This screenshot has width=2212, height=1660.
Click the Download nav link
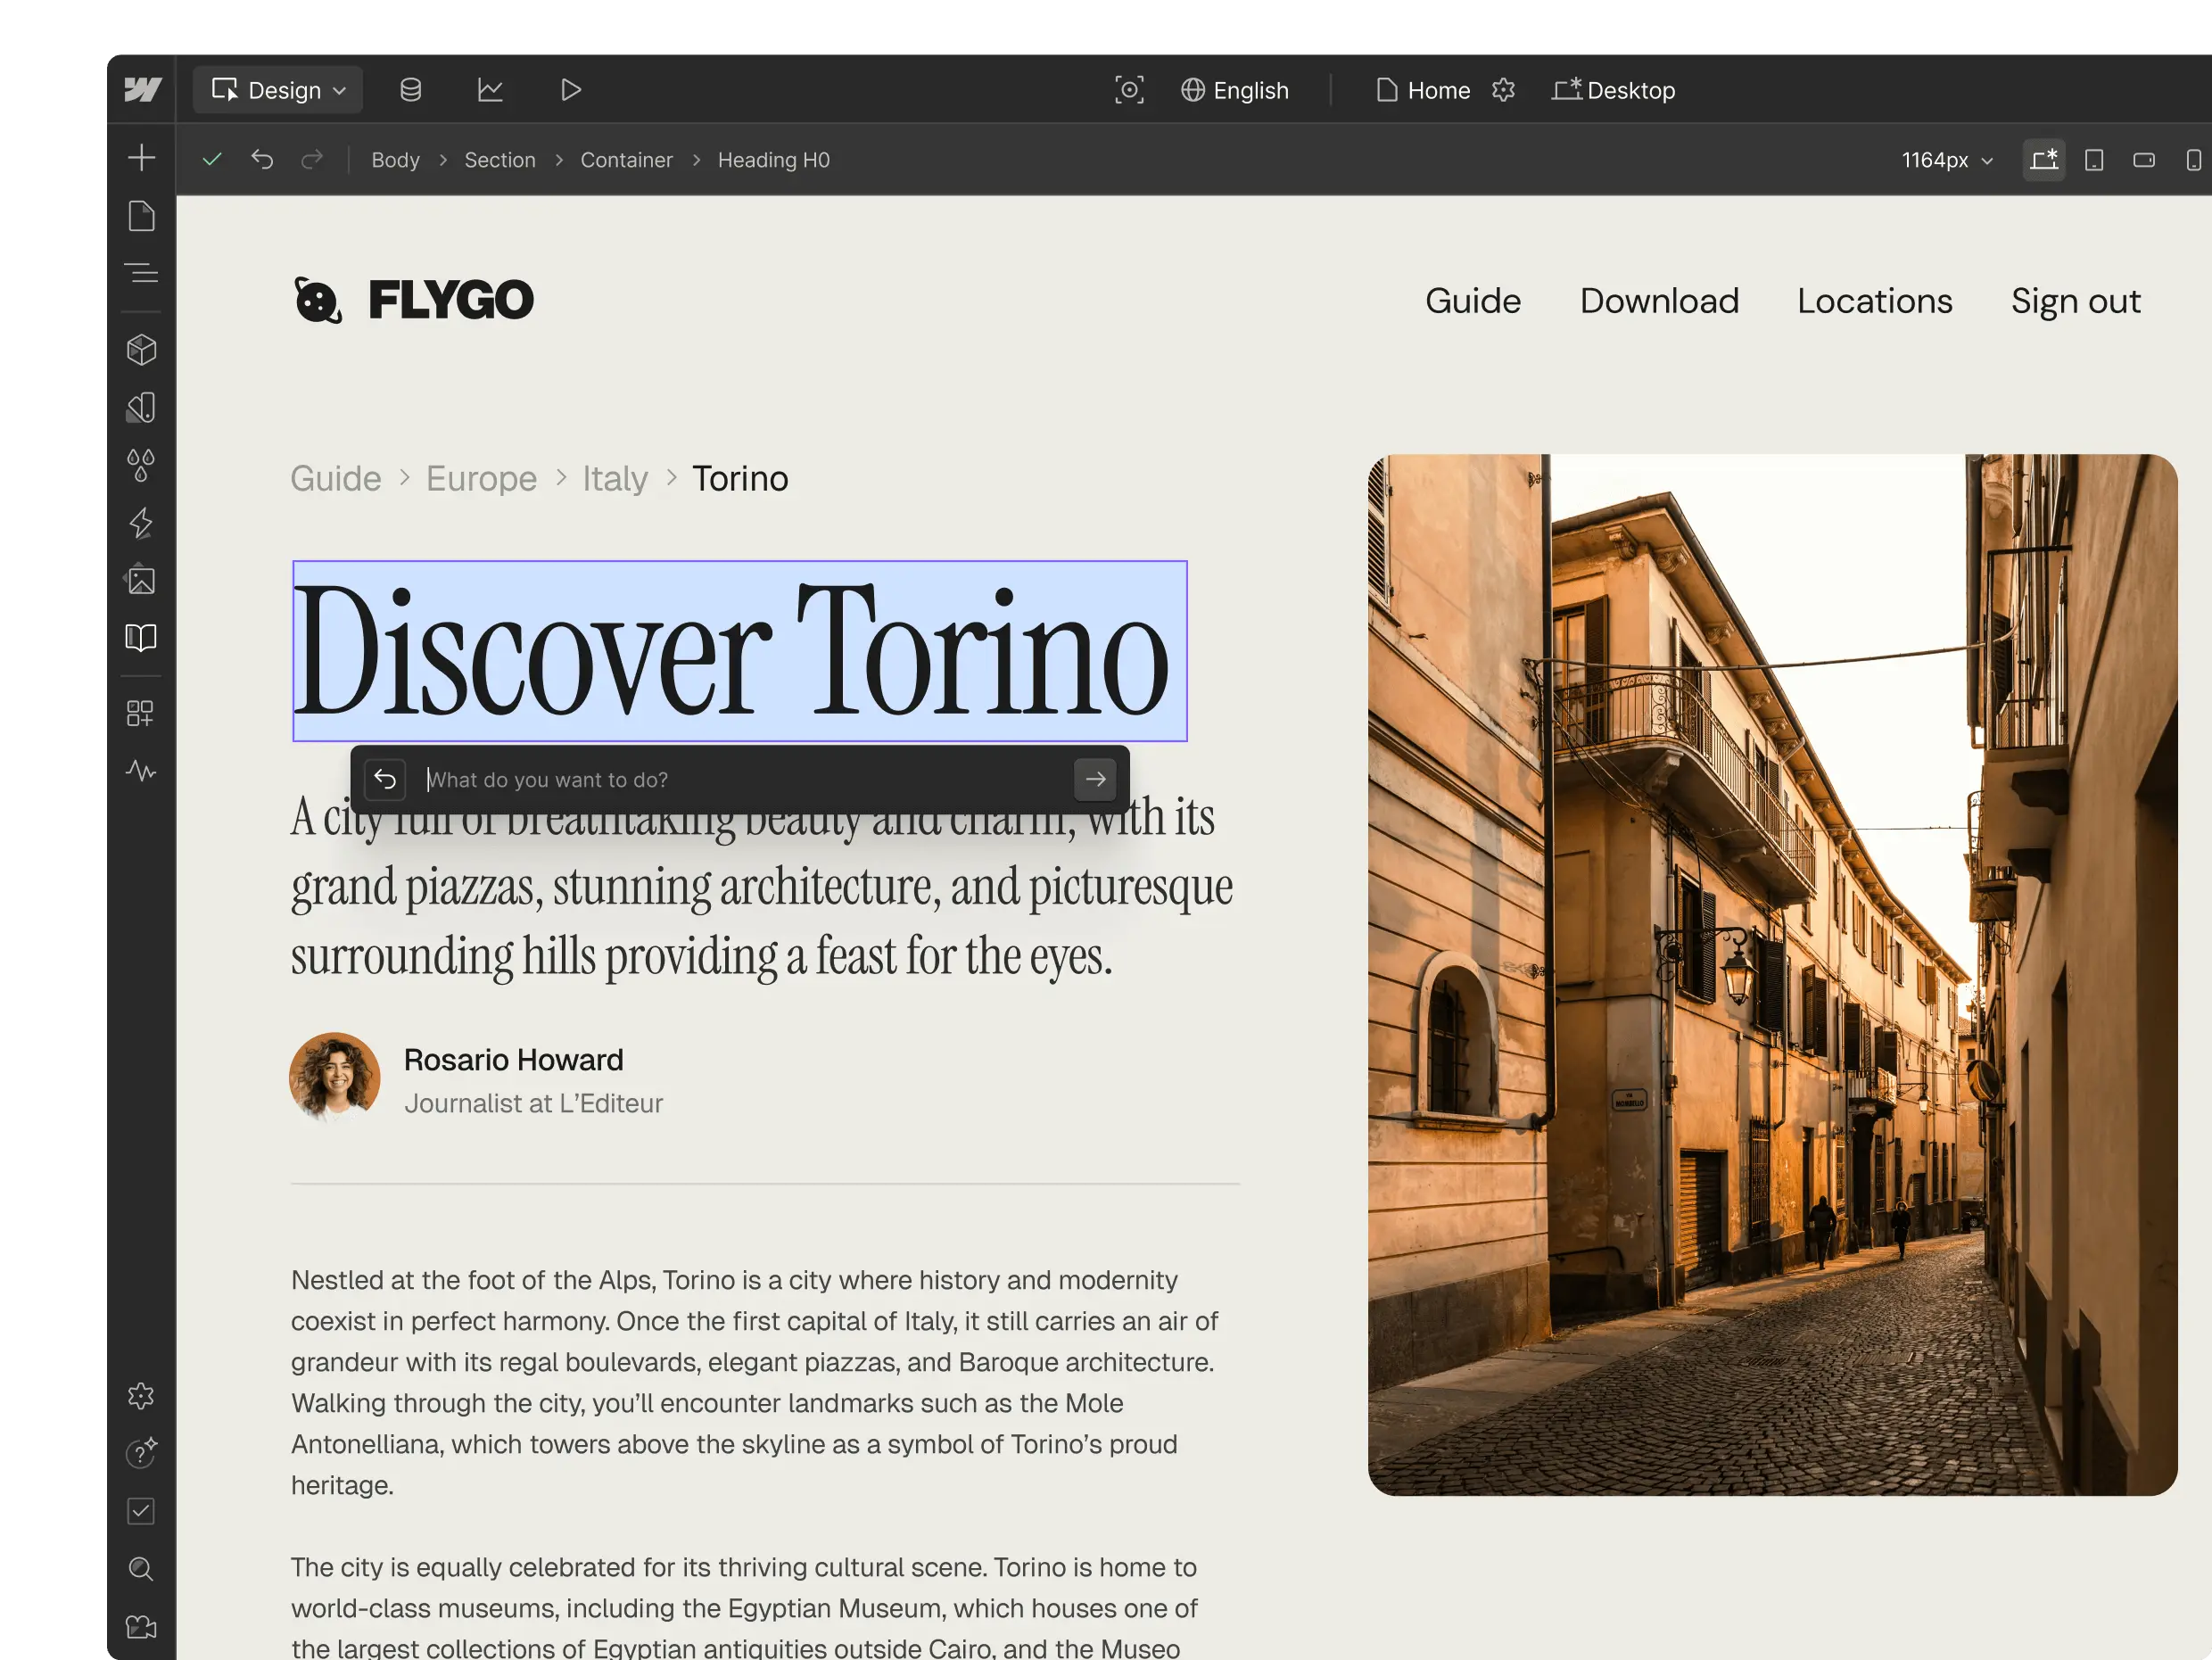(x=1659, y=301)
